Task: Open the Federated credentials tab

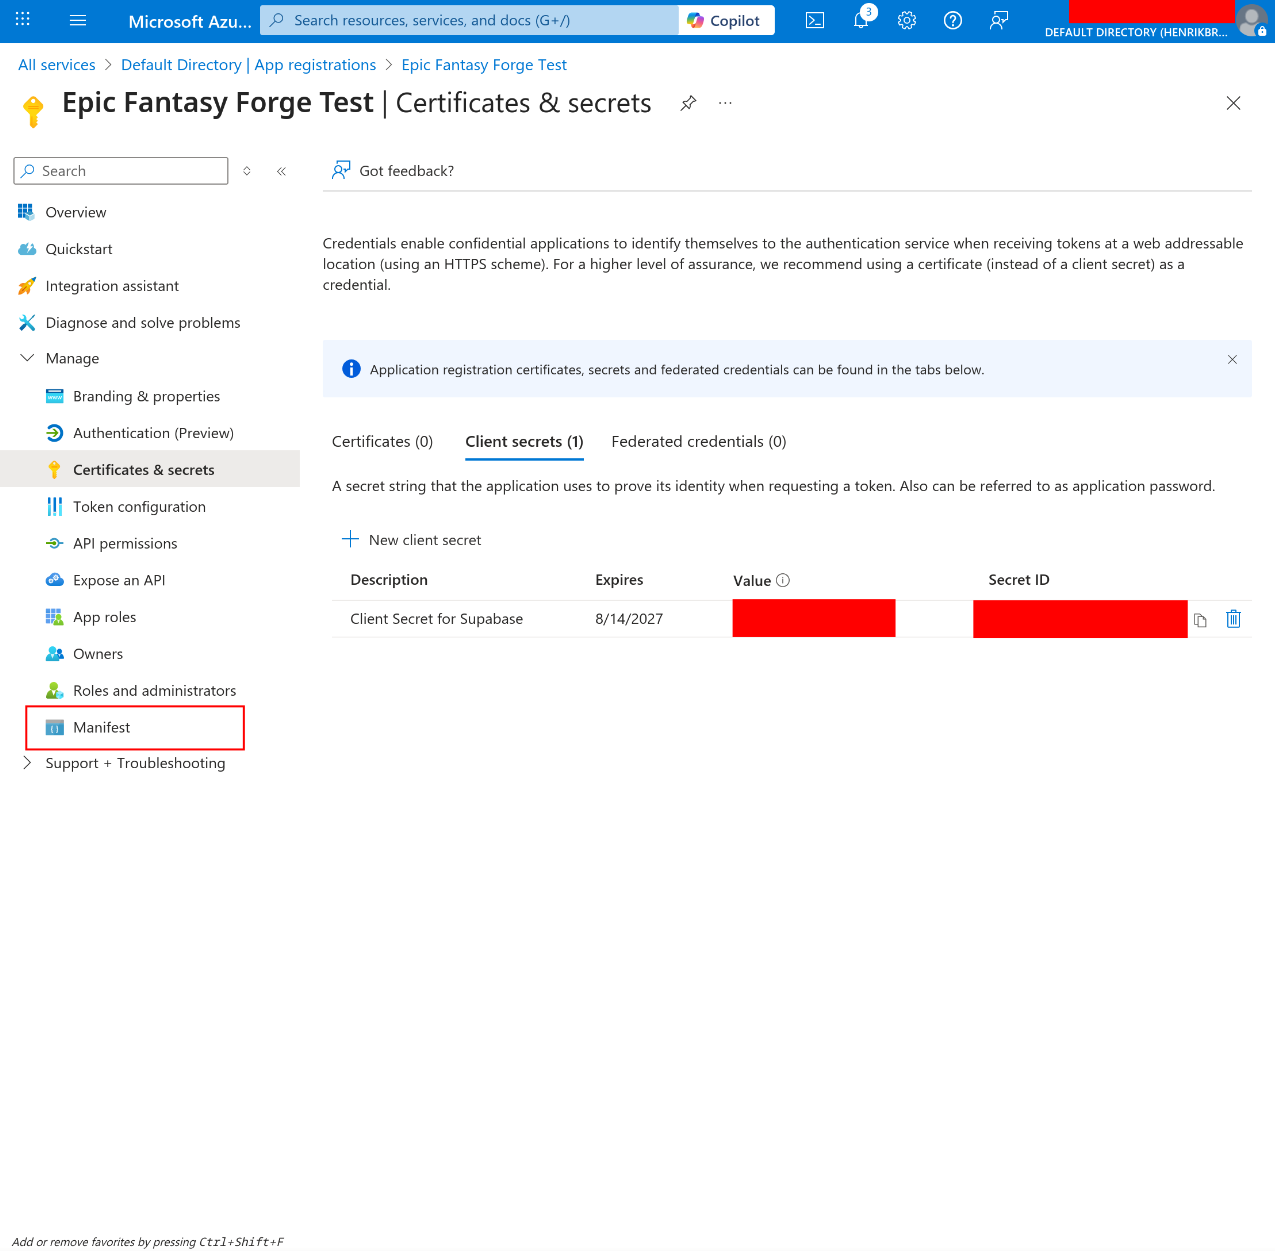Action: click(x=698, y=441)
